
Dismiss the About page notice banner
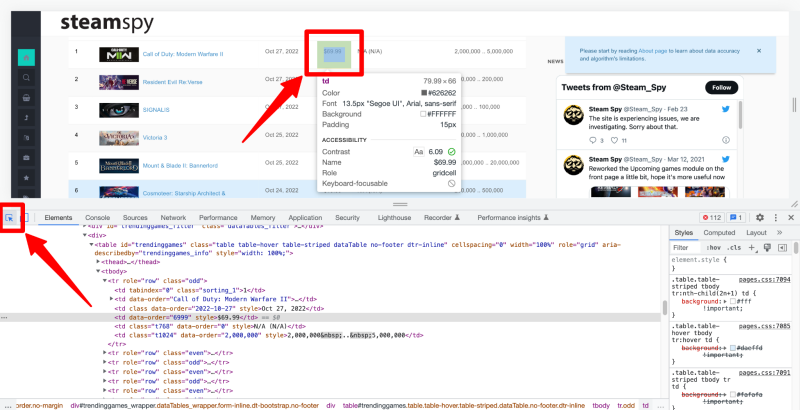tap(759, 51)
